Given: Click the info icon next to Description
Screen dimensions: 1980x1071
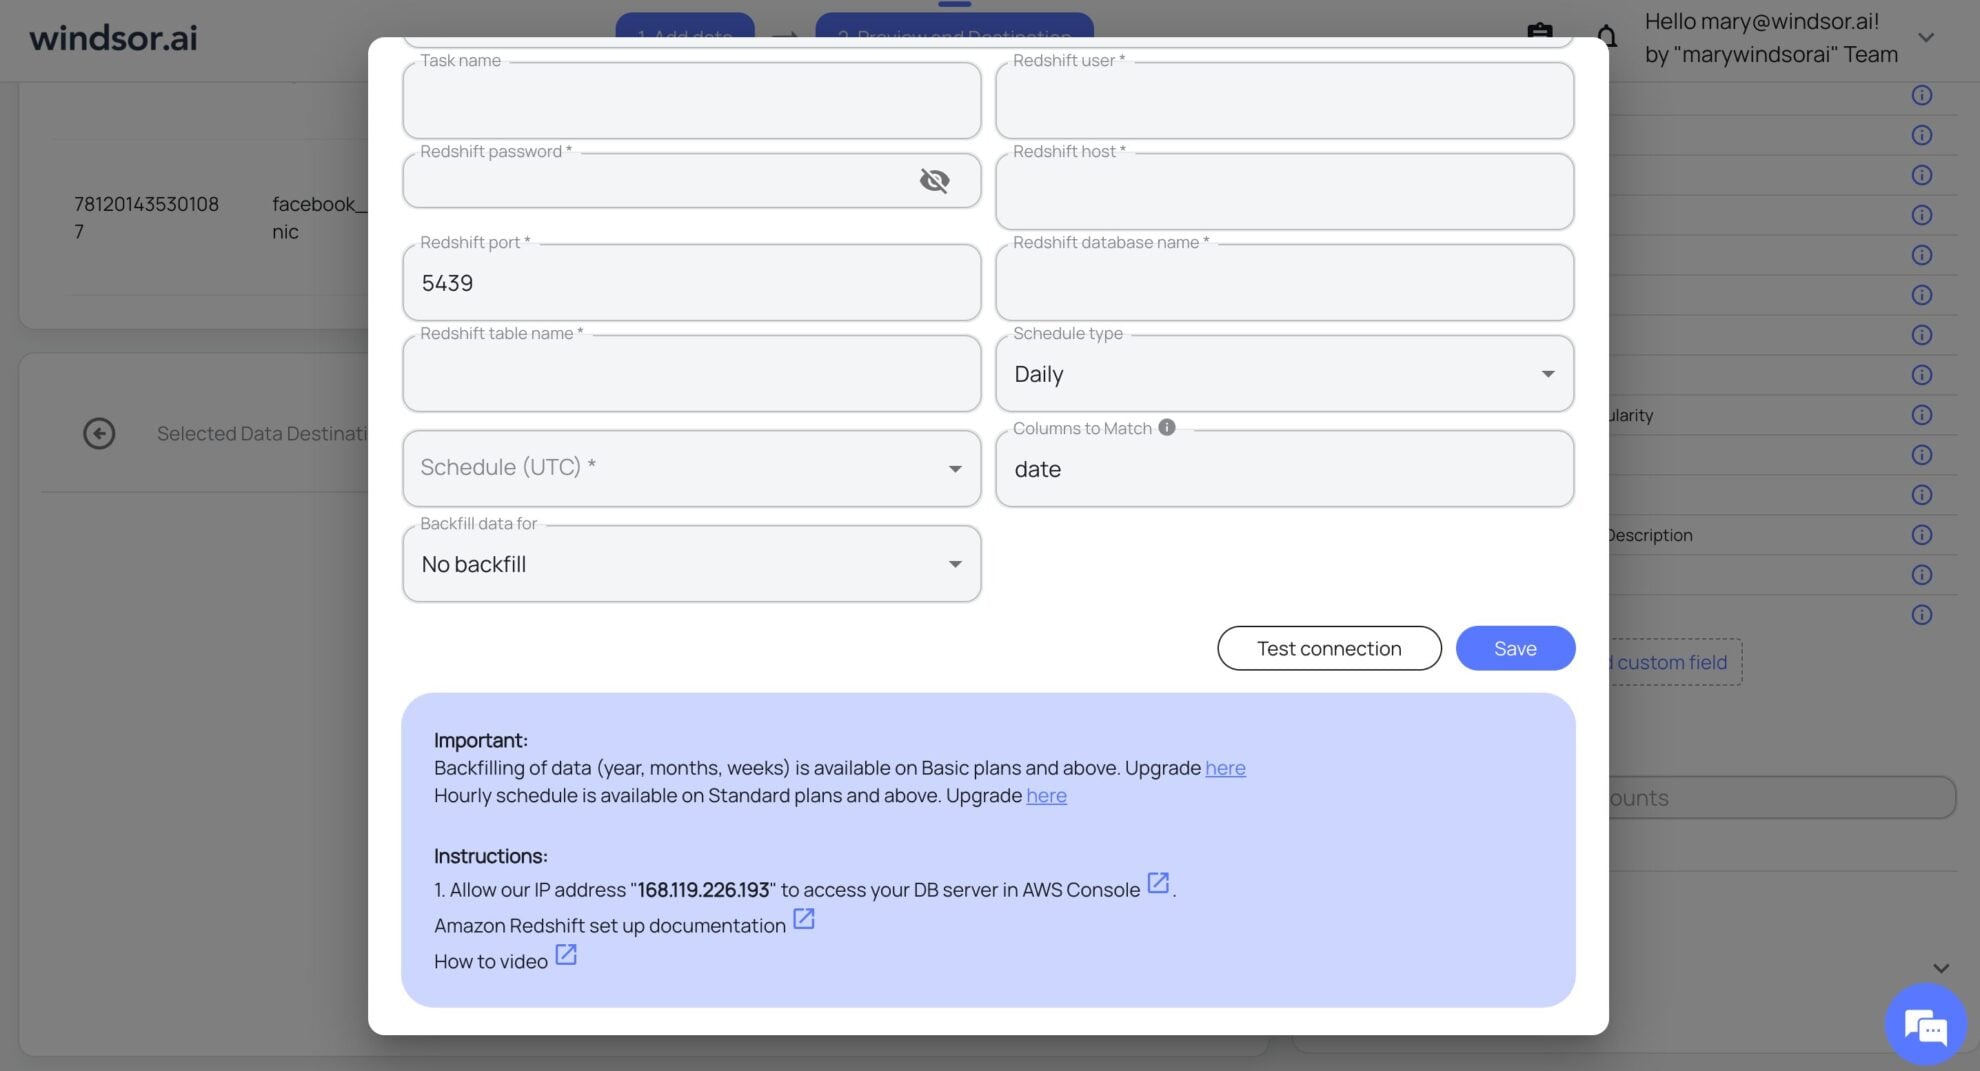Looking at the screenshot, I should coord(1921,535).
